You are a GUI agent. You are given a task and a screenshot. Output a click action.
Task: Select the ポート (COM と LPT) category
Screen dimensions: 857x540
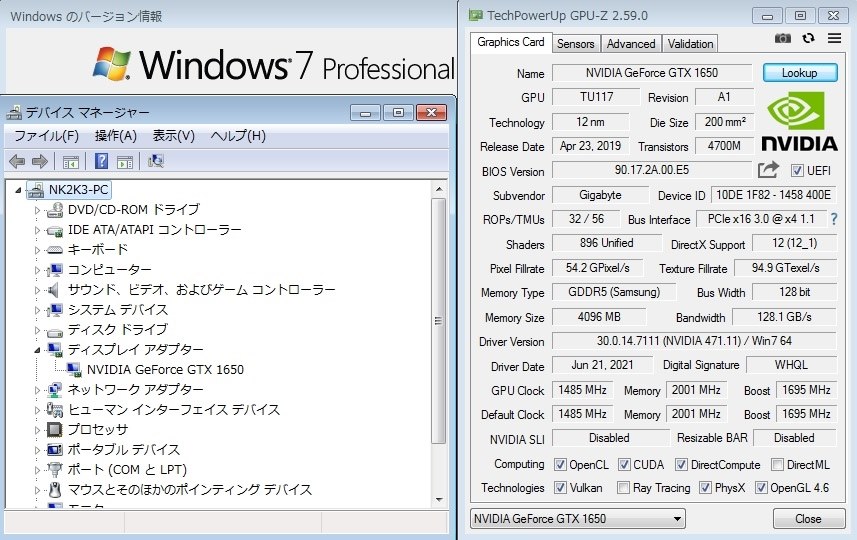(x=127, y=469)
